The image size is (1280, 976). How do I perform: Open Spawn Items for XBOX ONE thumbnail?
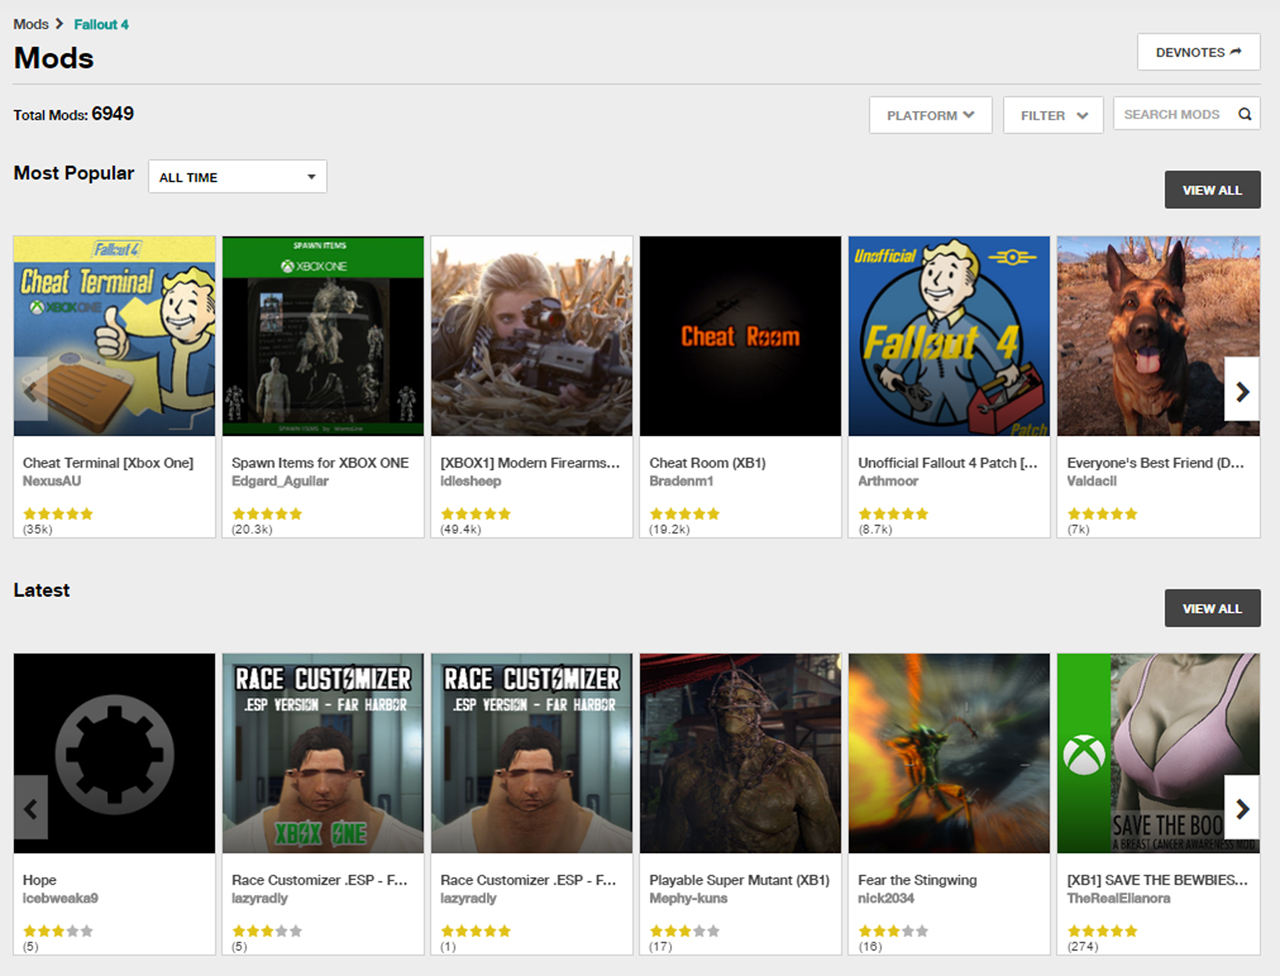[x=323, y=336]
